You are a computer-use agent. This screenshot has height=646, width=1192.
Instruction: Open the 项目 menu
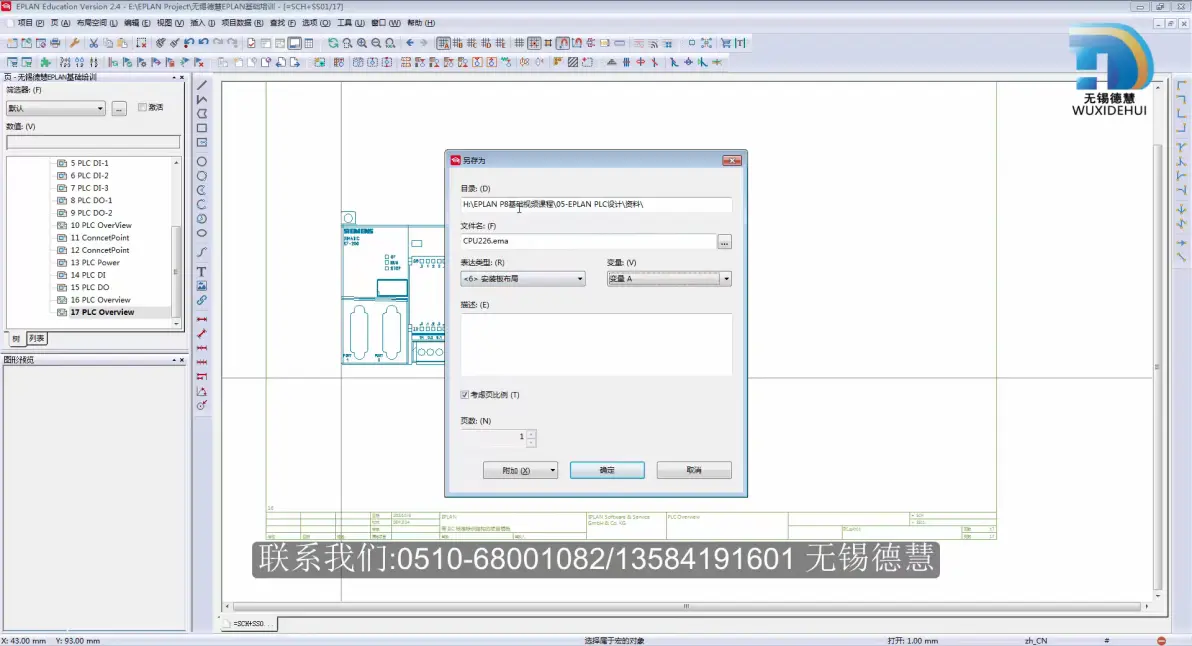point(30,23)
